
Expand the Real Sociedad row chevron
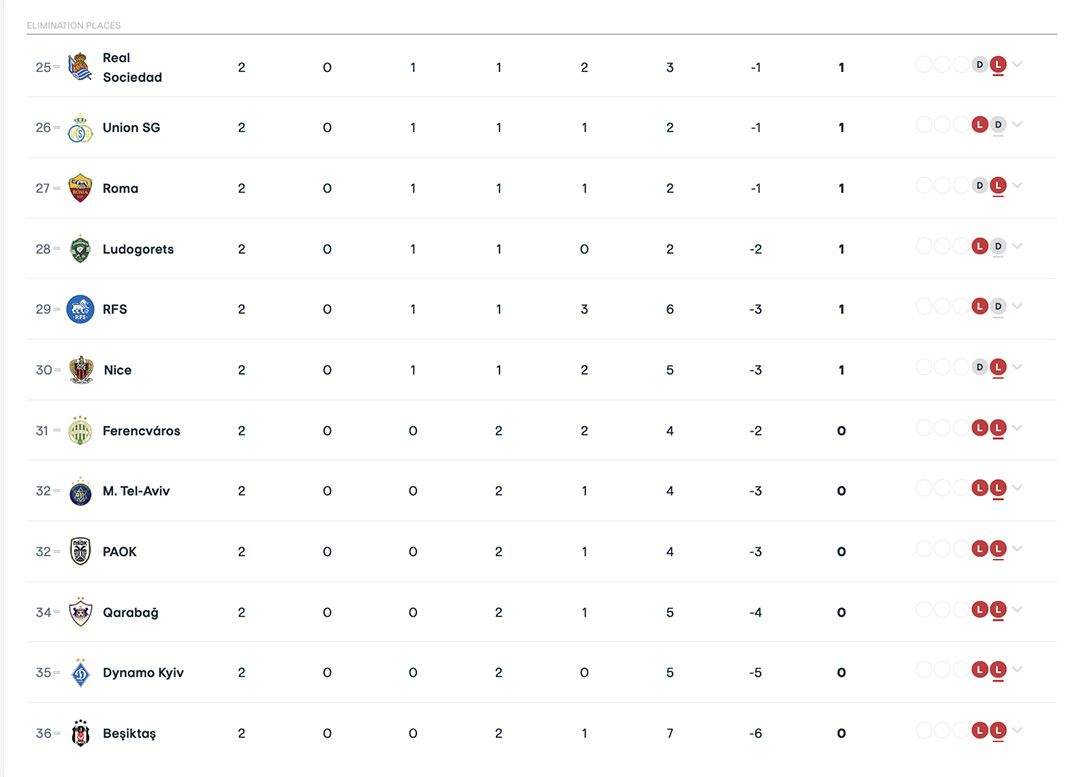tap(1017, 65)
